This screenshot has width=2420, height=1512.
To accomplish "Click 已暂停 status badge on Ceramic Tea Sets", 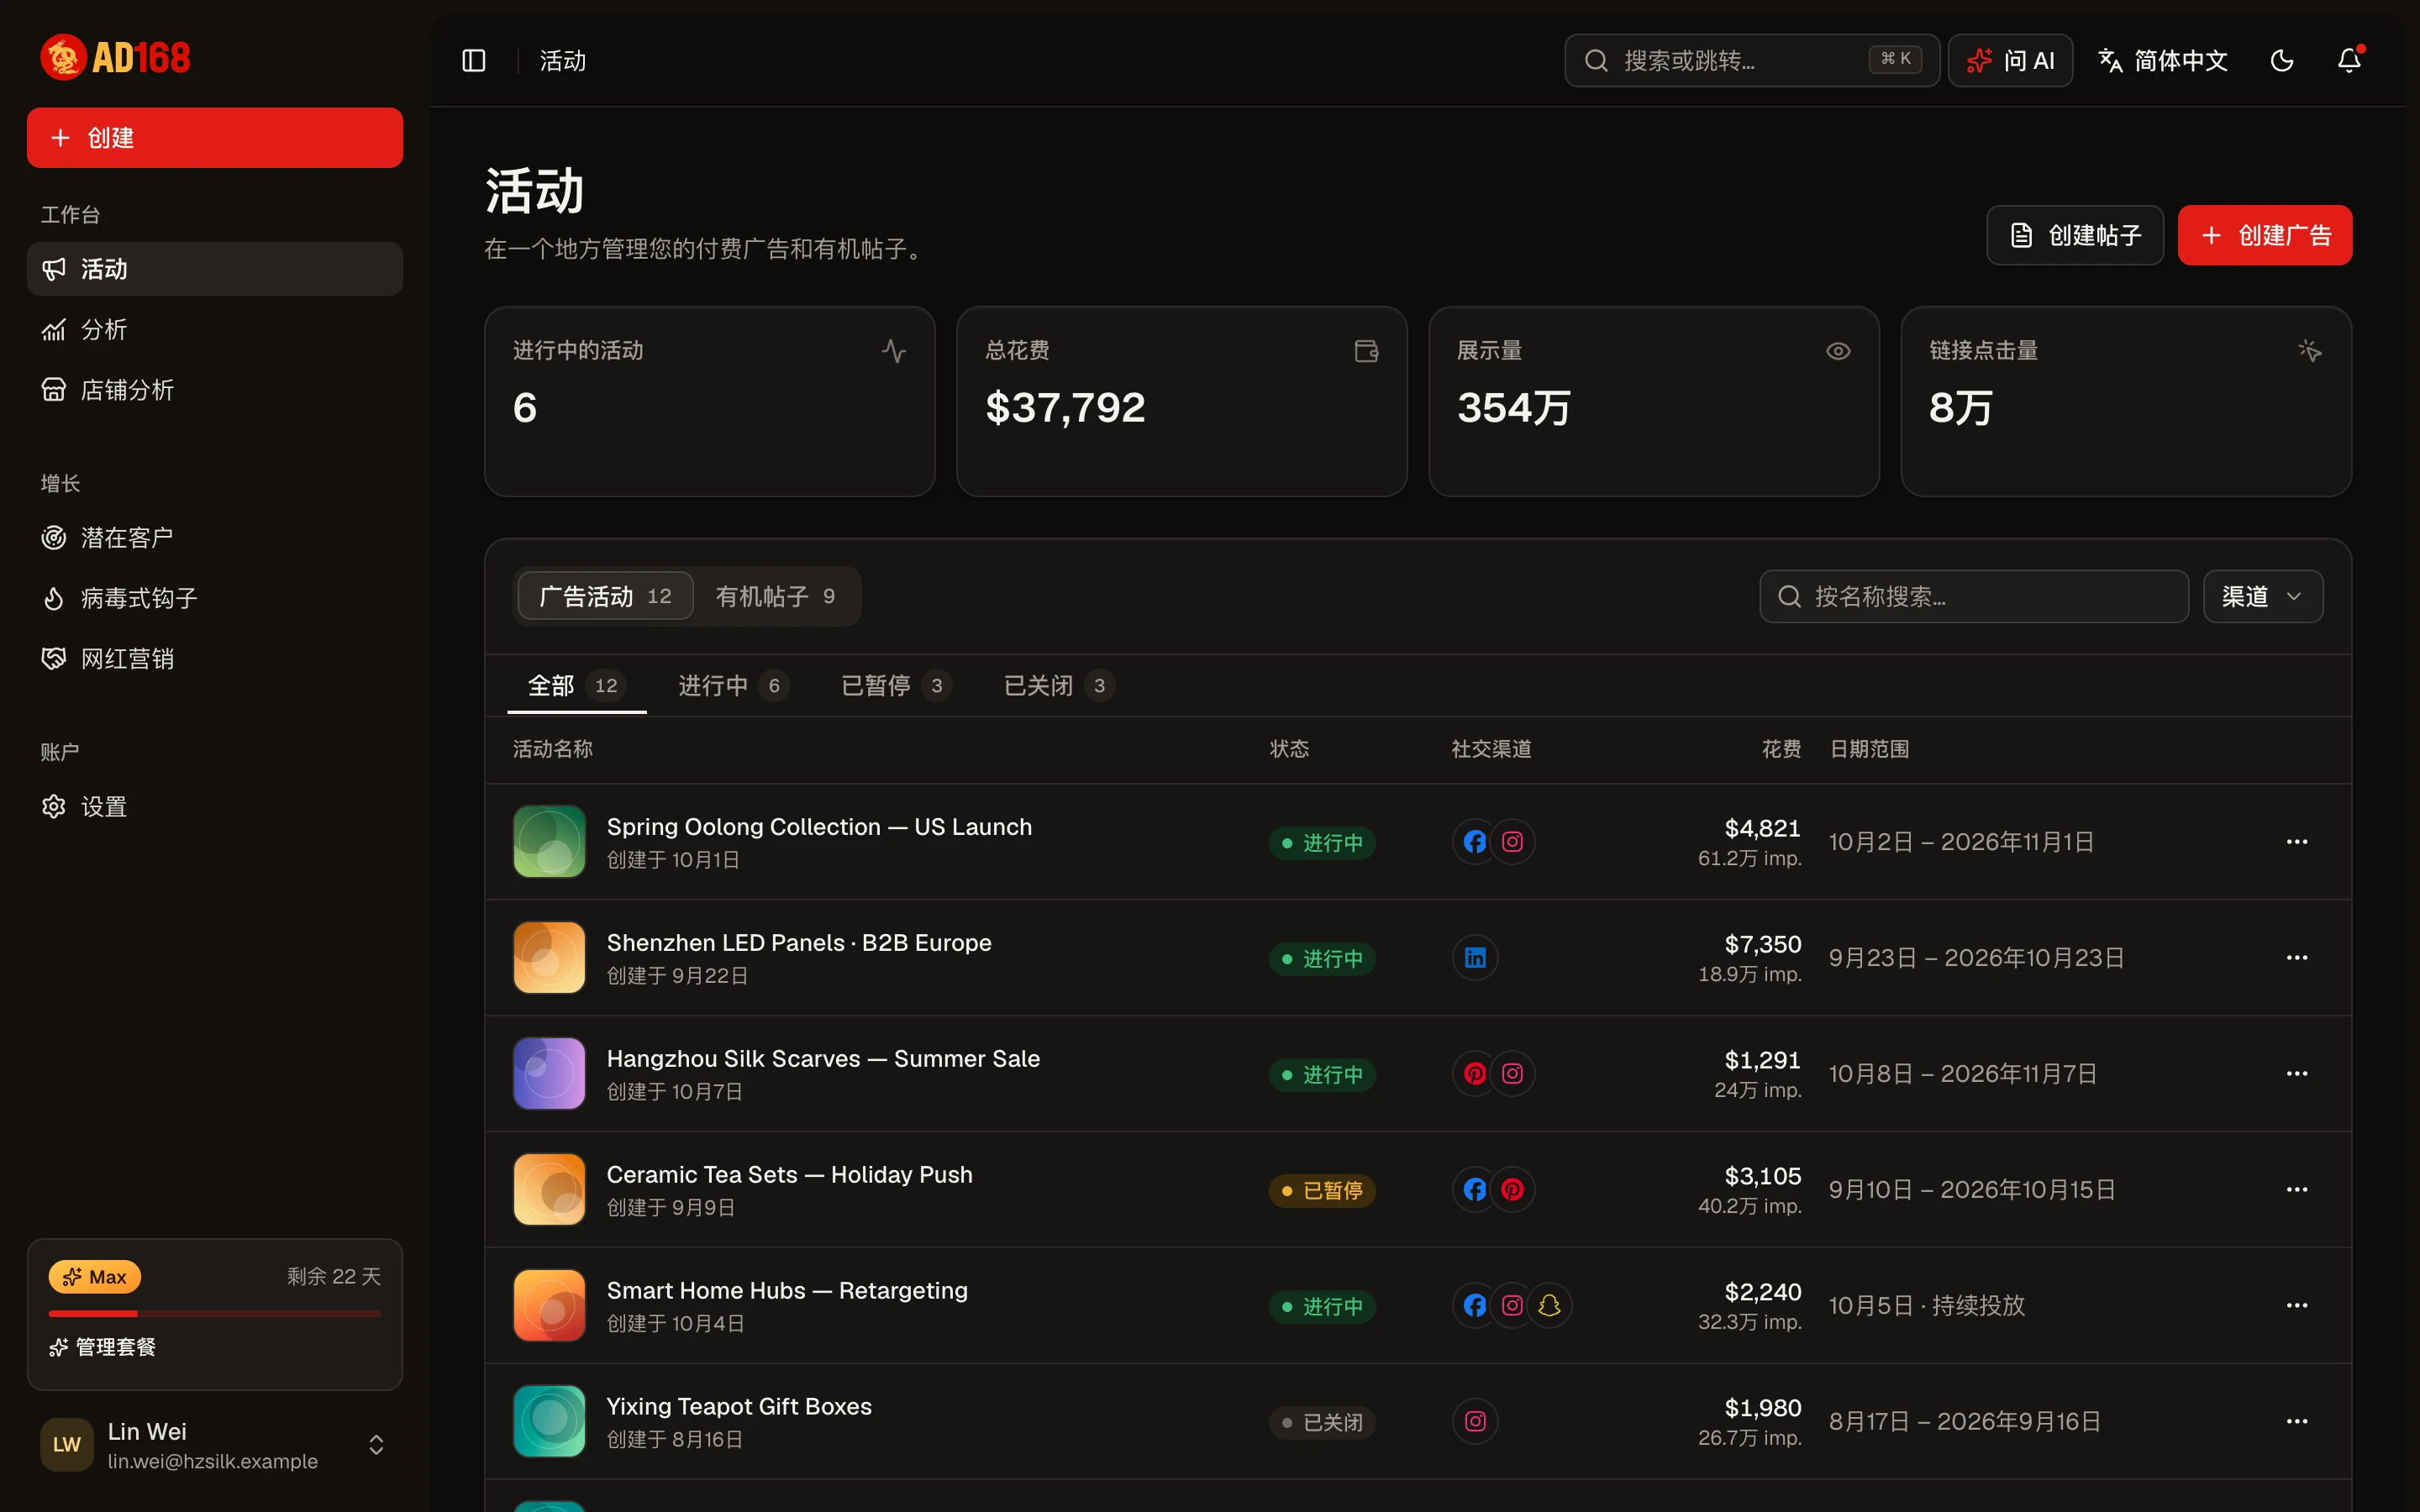I will tap(1322, 1191).
